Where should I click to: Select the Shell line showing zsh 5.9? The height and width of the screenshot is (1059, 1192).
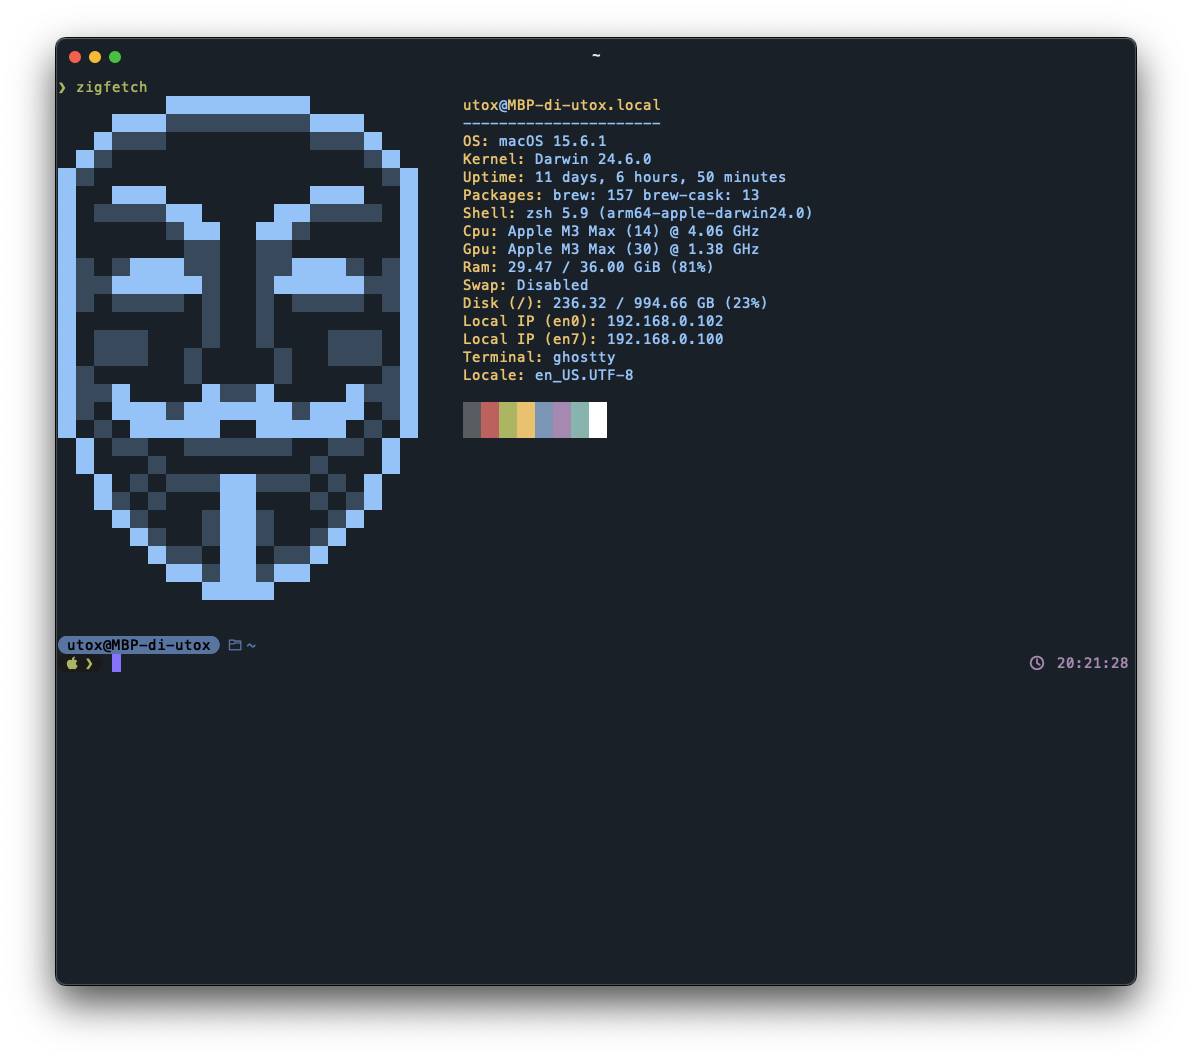tap(636, 212)
